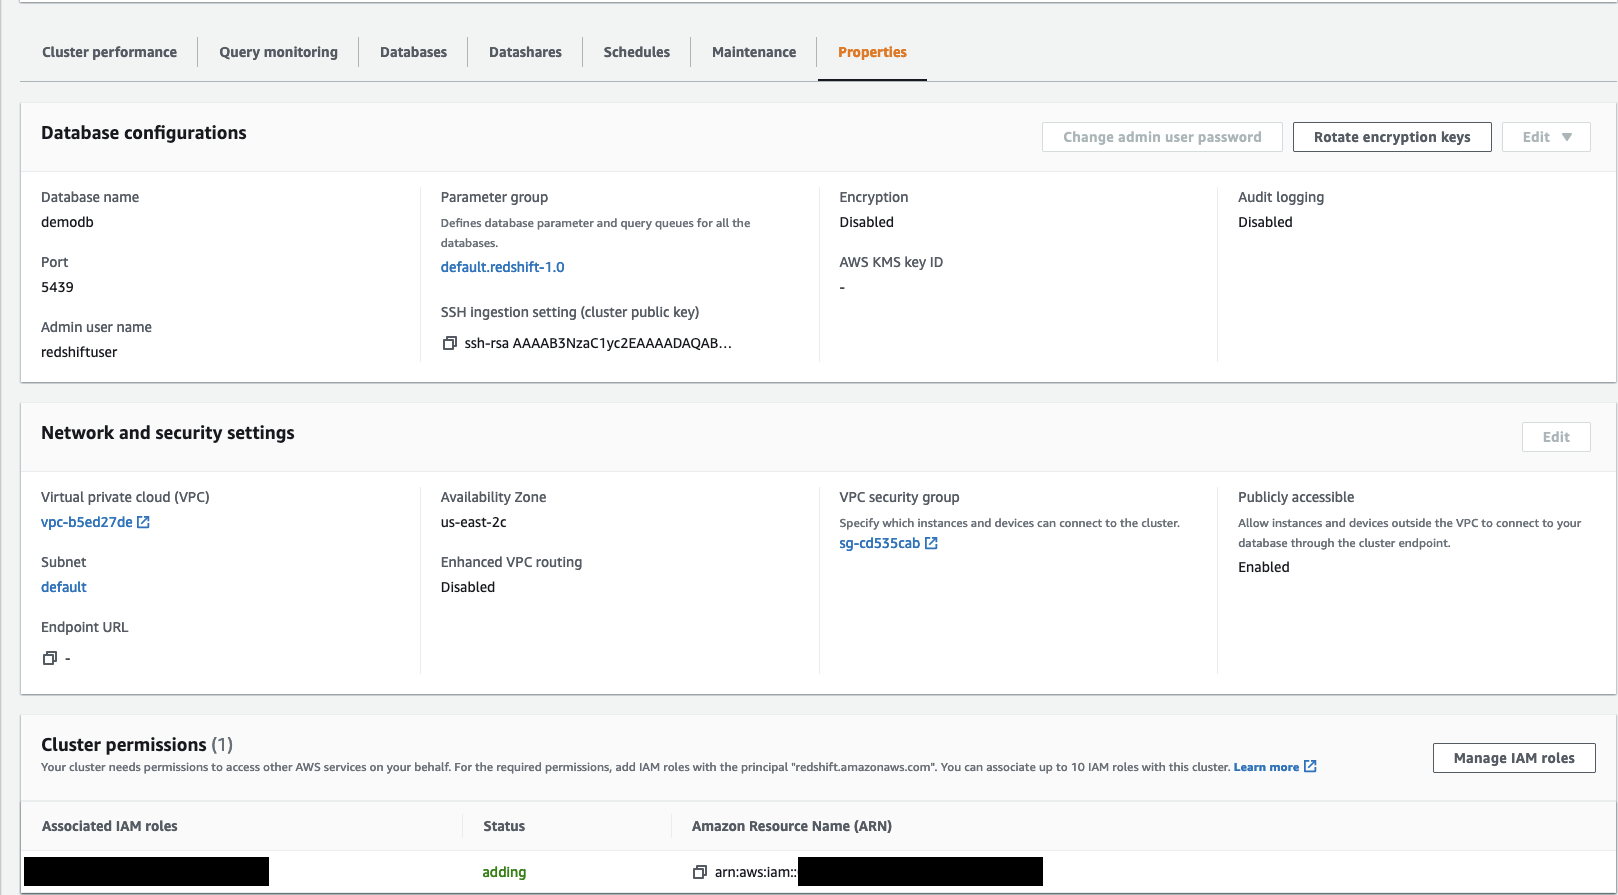Click Edit in Network and security settings
1618x895 pixels.
1556,437
